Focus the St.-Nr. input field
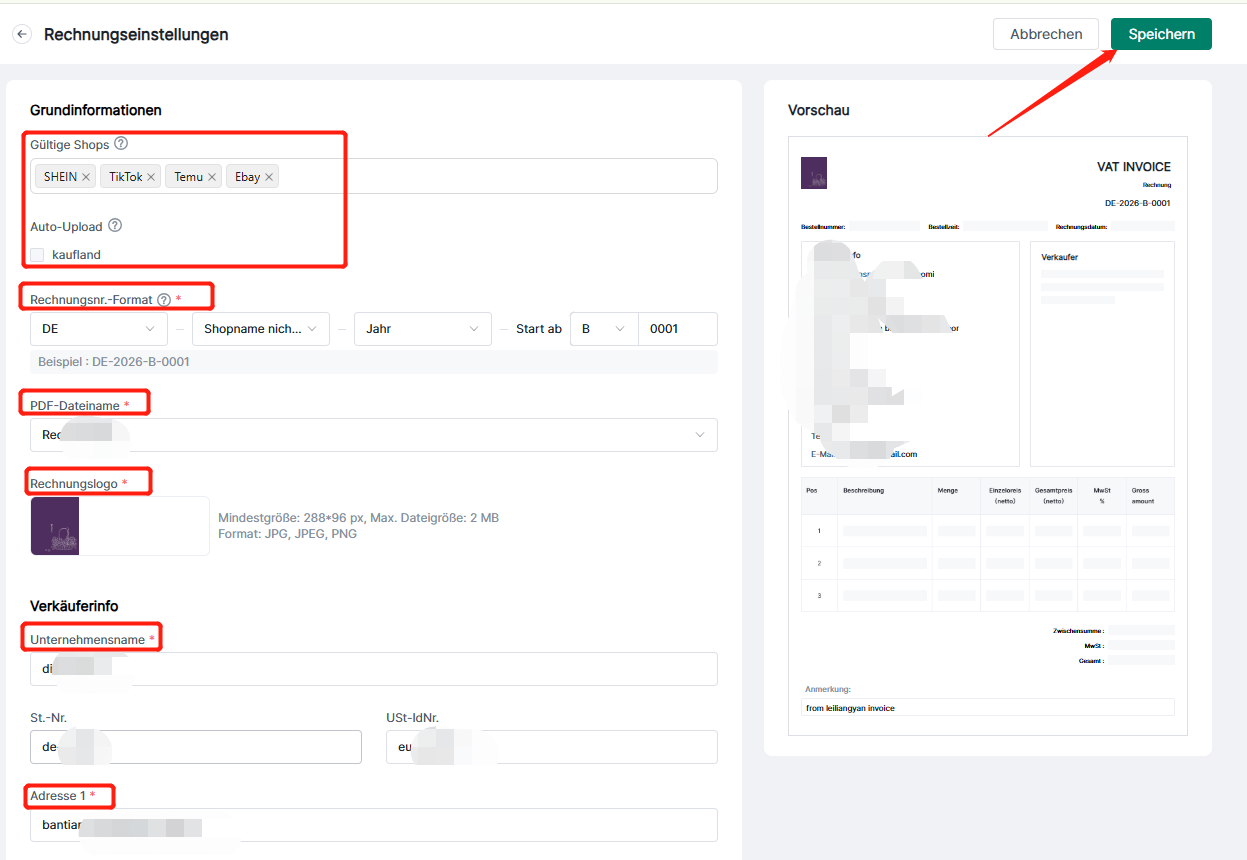 pyautogui.click(x=196, y=747)
